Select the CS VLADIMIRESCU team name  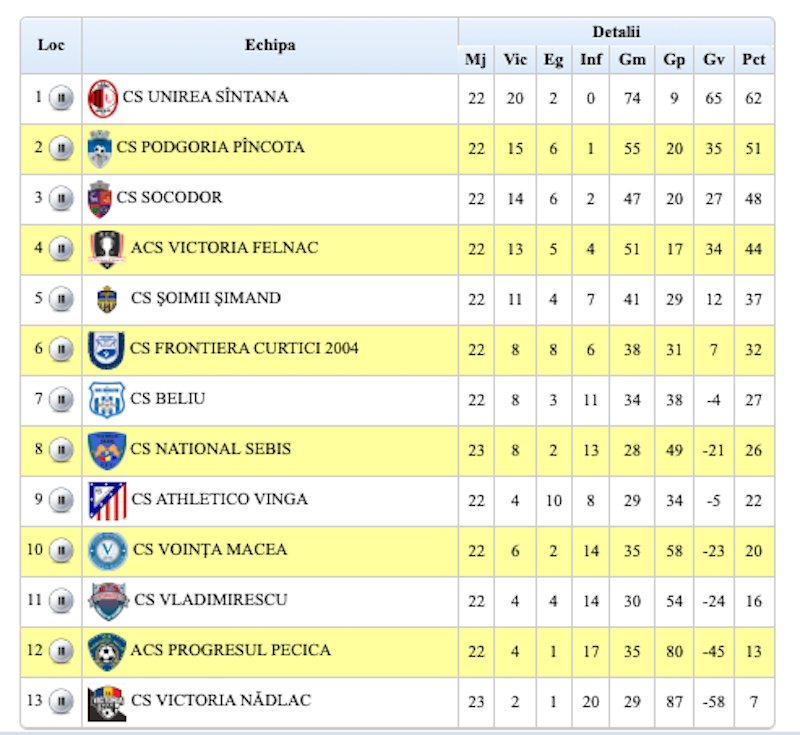(x=211, y=600)
